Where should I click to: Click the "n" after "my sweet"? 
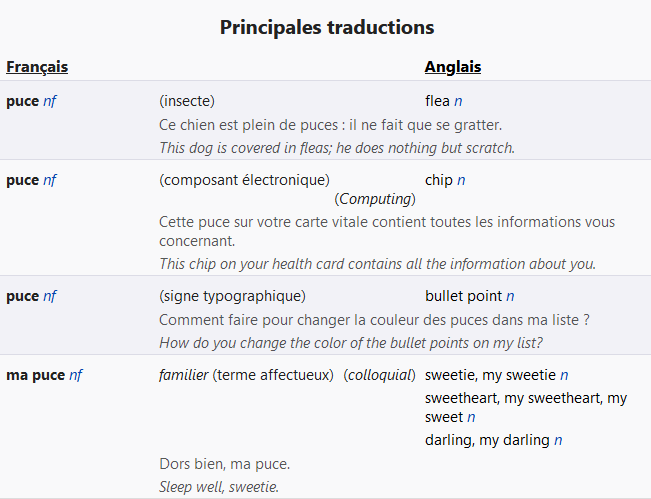pyautogui.click(x=471, y=417)
